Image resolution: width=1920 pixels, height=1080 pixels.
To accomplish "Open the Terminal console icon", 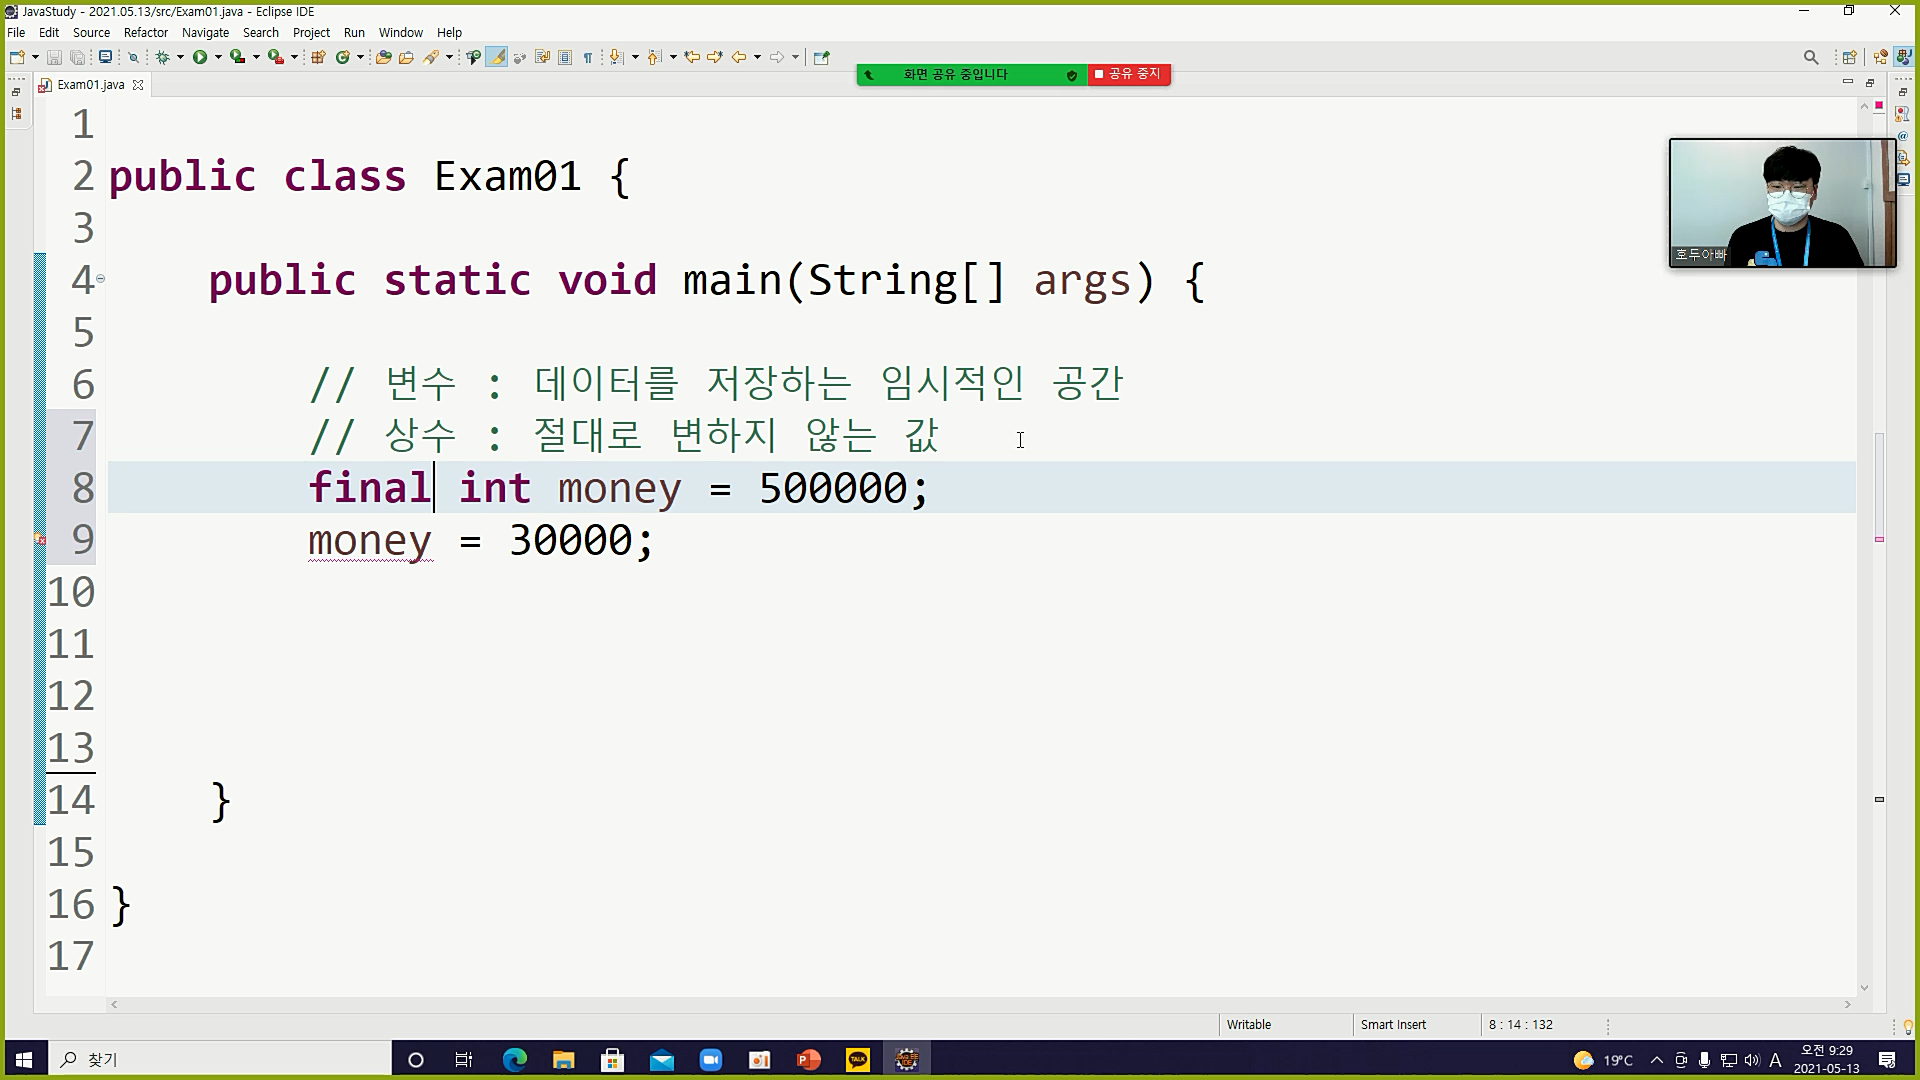I will click(x=105, y=57).
